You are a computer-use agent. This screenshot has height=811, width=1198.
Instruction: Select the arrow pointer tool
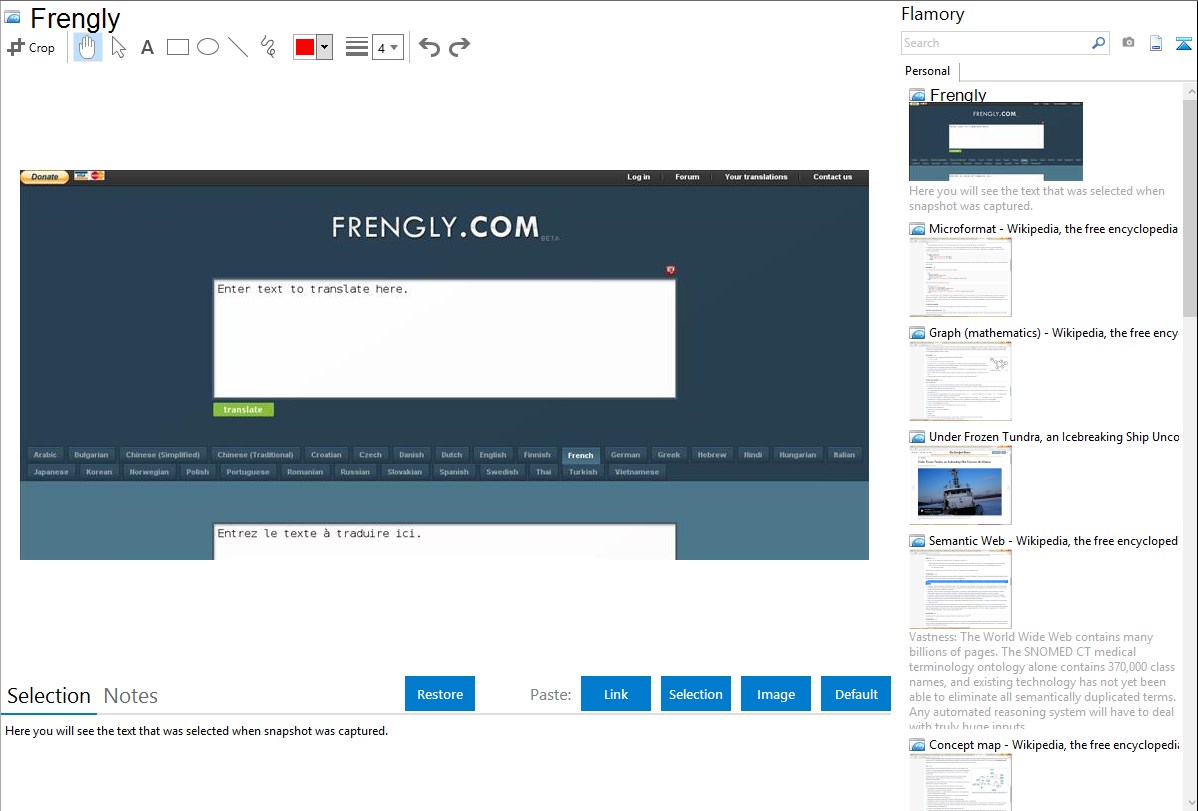pyautogui.click(x=118, y=47)
